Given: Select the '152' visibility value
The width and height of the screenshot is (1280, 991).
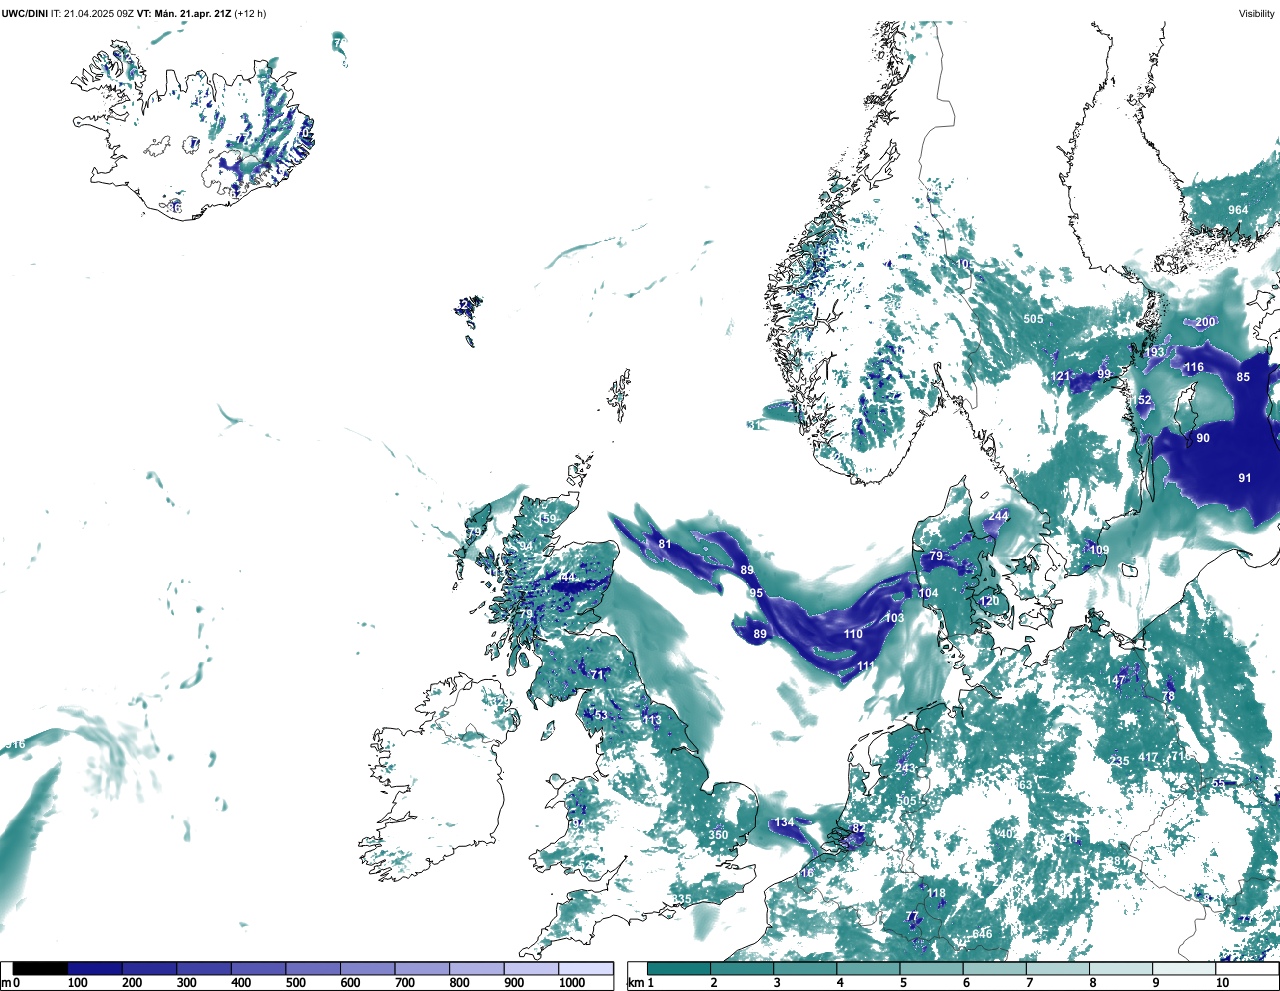Looking at the screenshot, I should (x=1142, y=400).
